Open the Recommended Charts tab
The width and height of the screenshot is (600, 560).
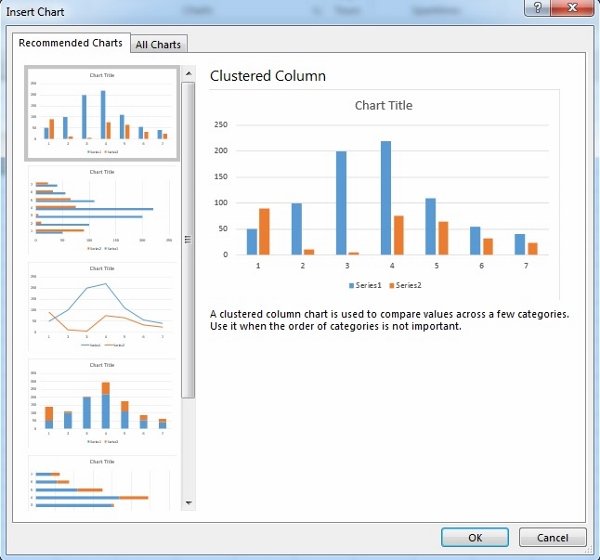tap(71, 43)
